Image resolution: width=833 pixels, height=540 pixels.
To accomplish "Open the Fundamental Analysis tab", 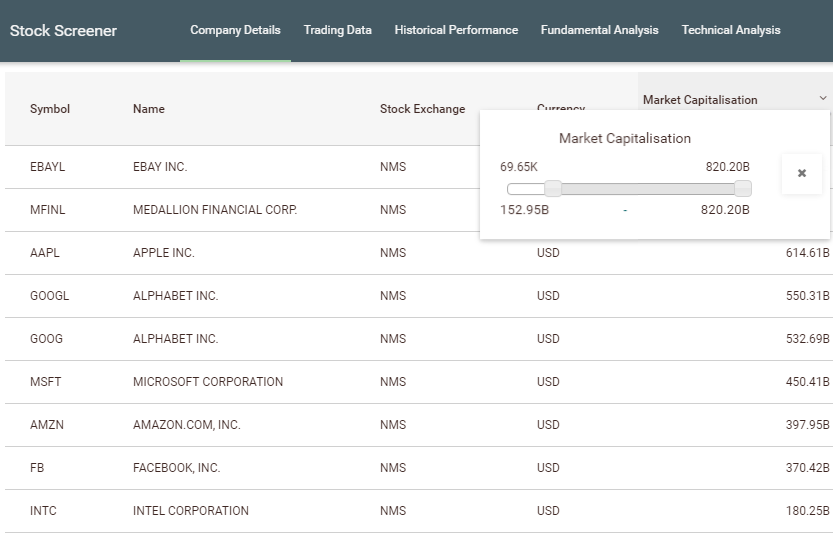I will coord(599,30).
